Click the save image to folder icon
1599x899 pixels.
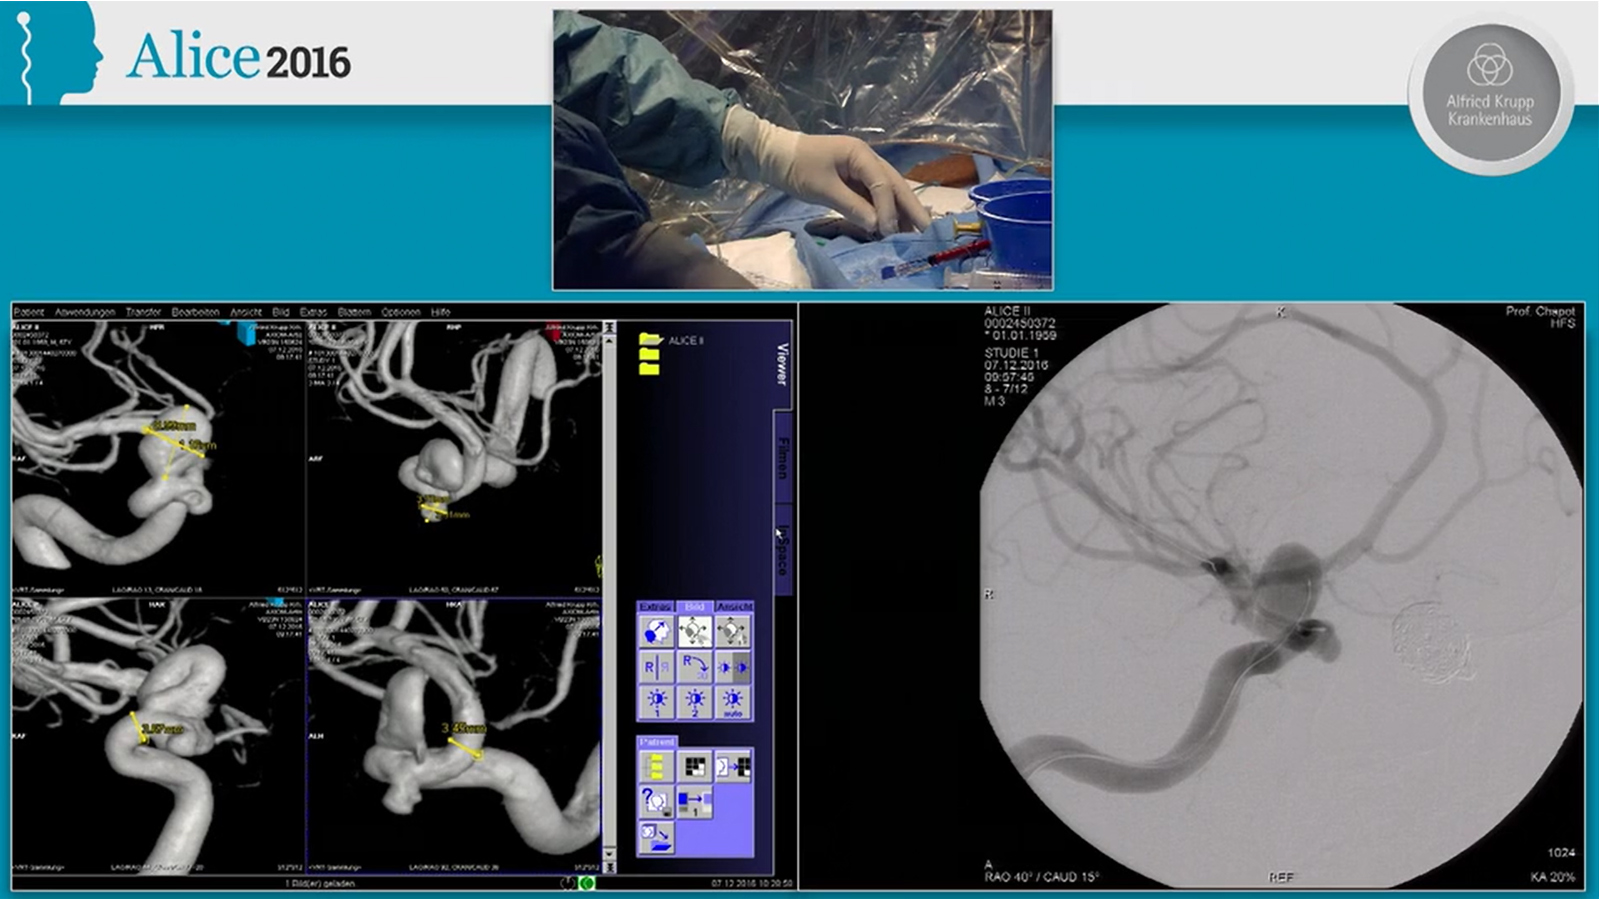click(656, 836)
